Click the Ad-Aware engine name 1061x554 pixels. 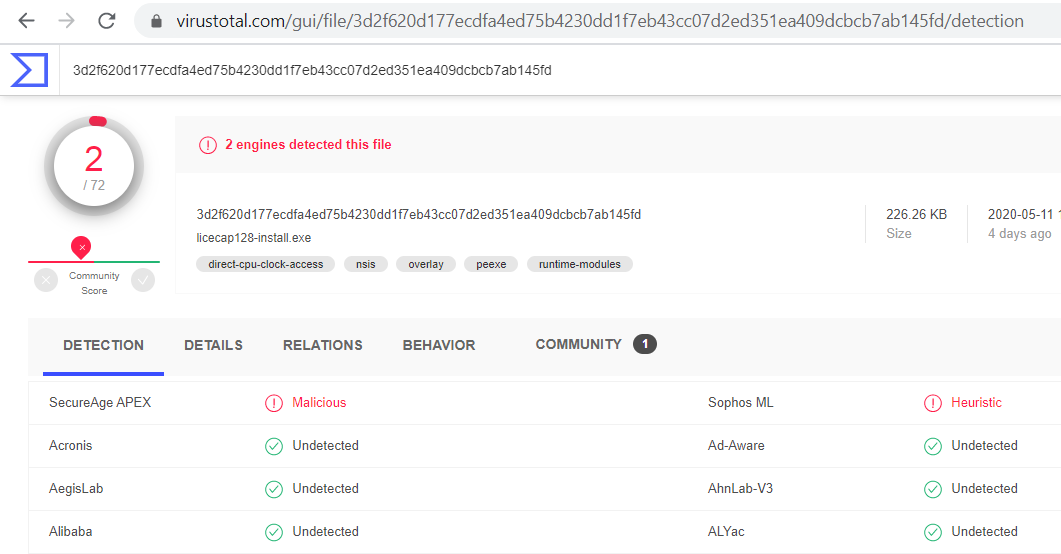[736, 446]
